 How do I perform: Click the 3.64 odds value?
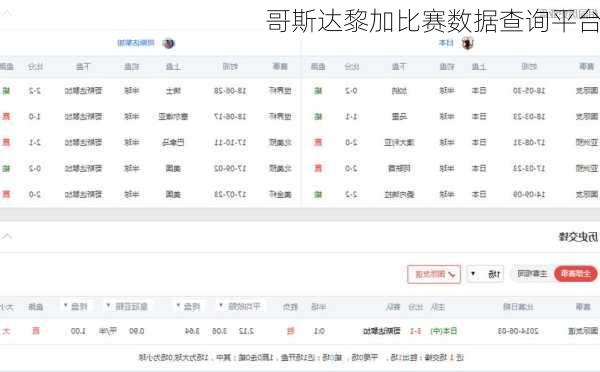point(192,331)
